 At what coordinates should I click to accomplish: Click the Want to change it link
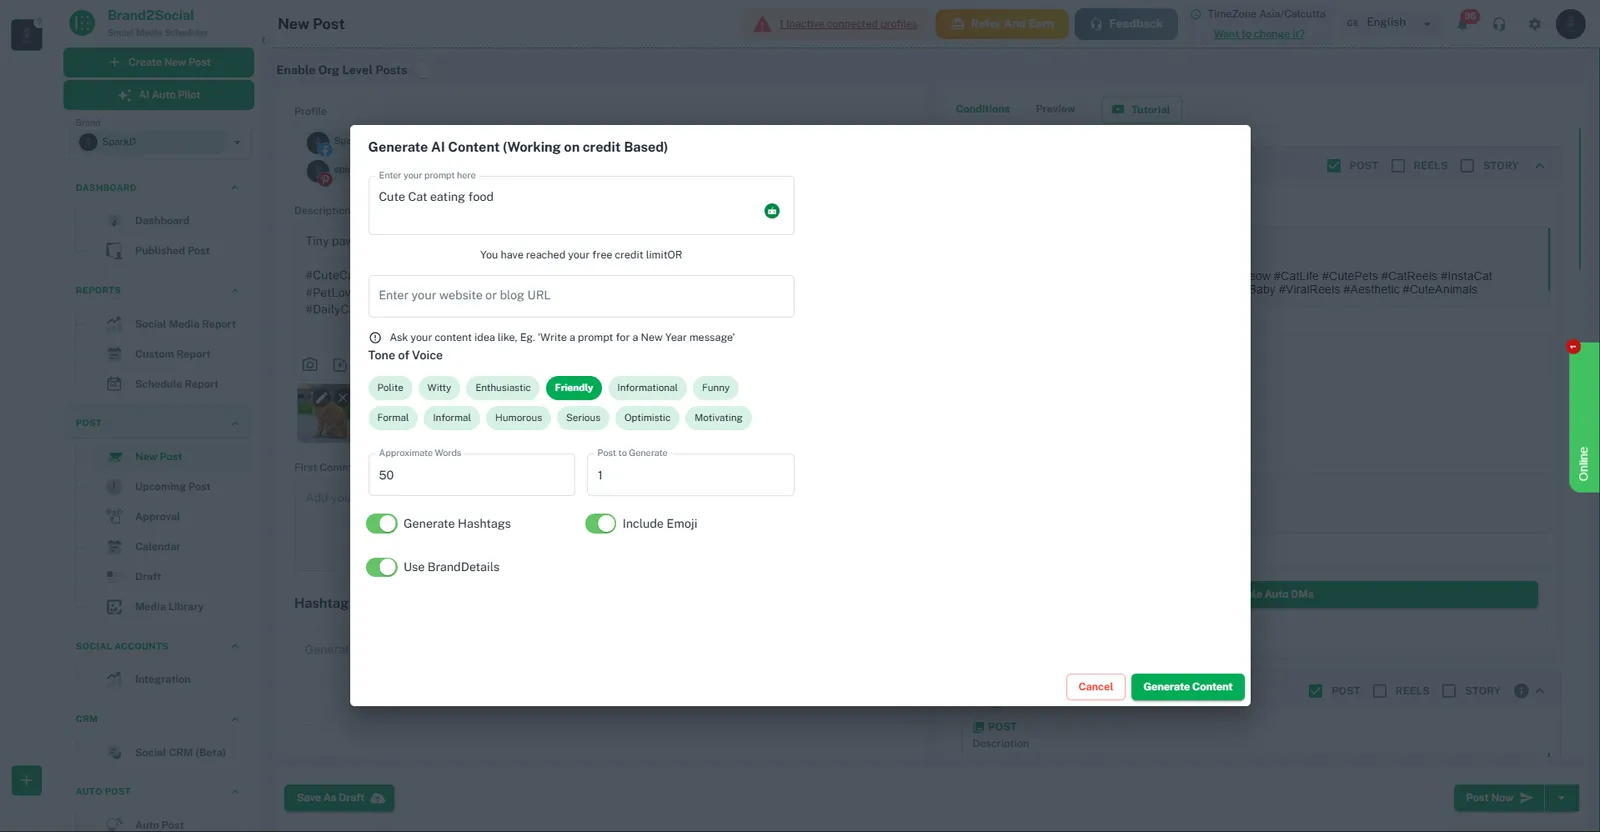click(1259, 34)
